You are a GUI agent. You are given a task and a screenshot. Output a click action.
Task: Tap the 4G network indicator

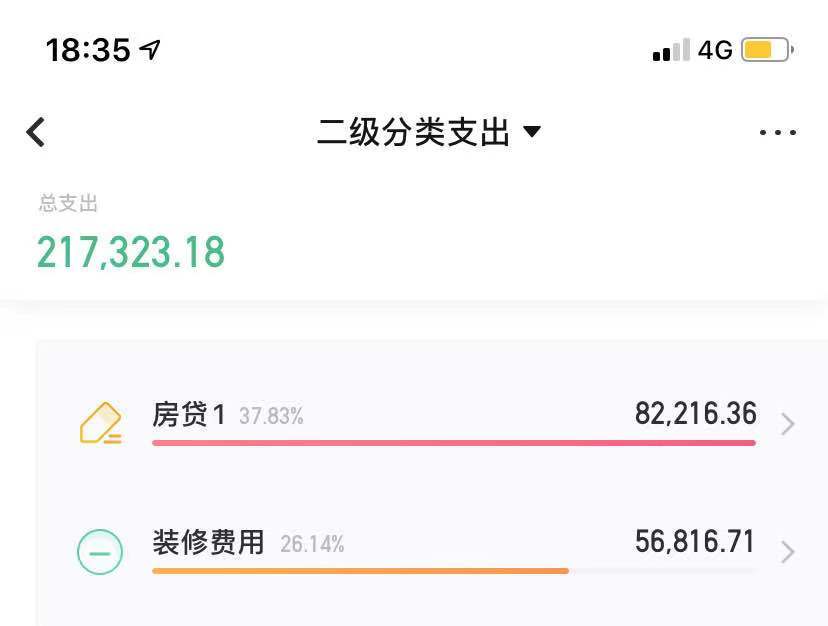[715, 50]
